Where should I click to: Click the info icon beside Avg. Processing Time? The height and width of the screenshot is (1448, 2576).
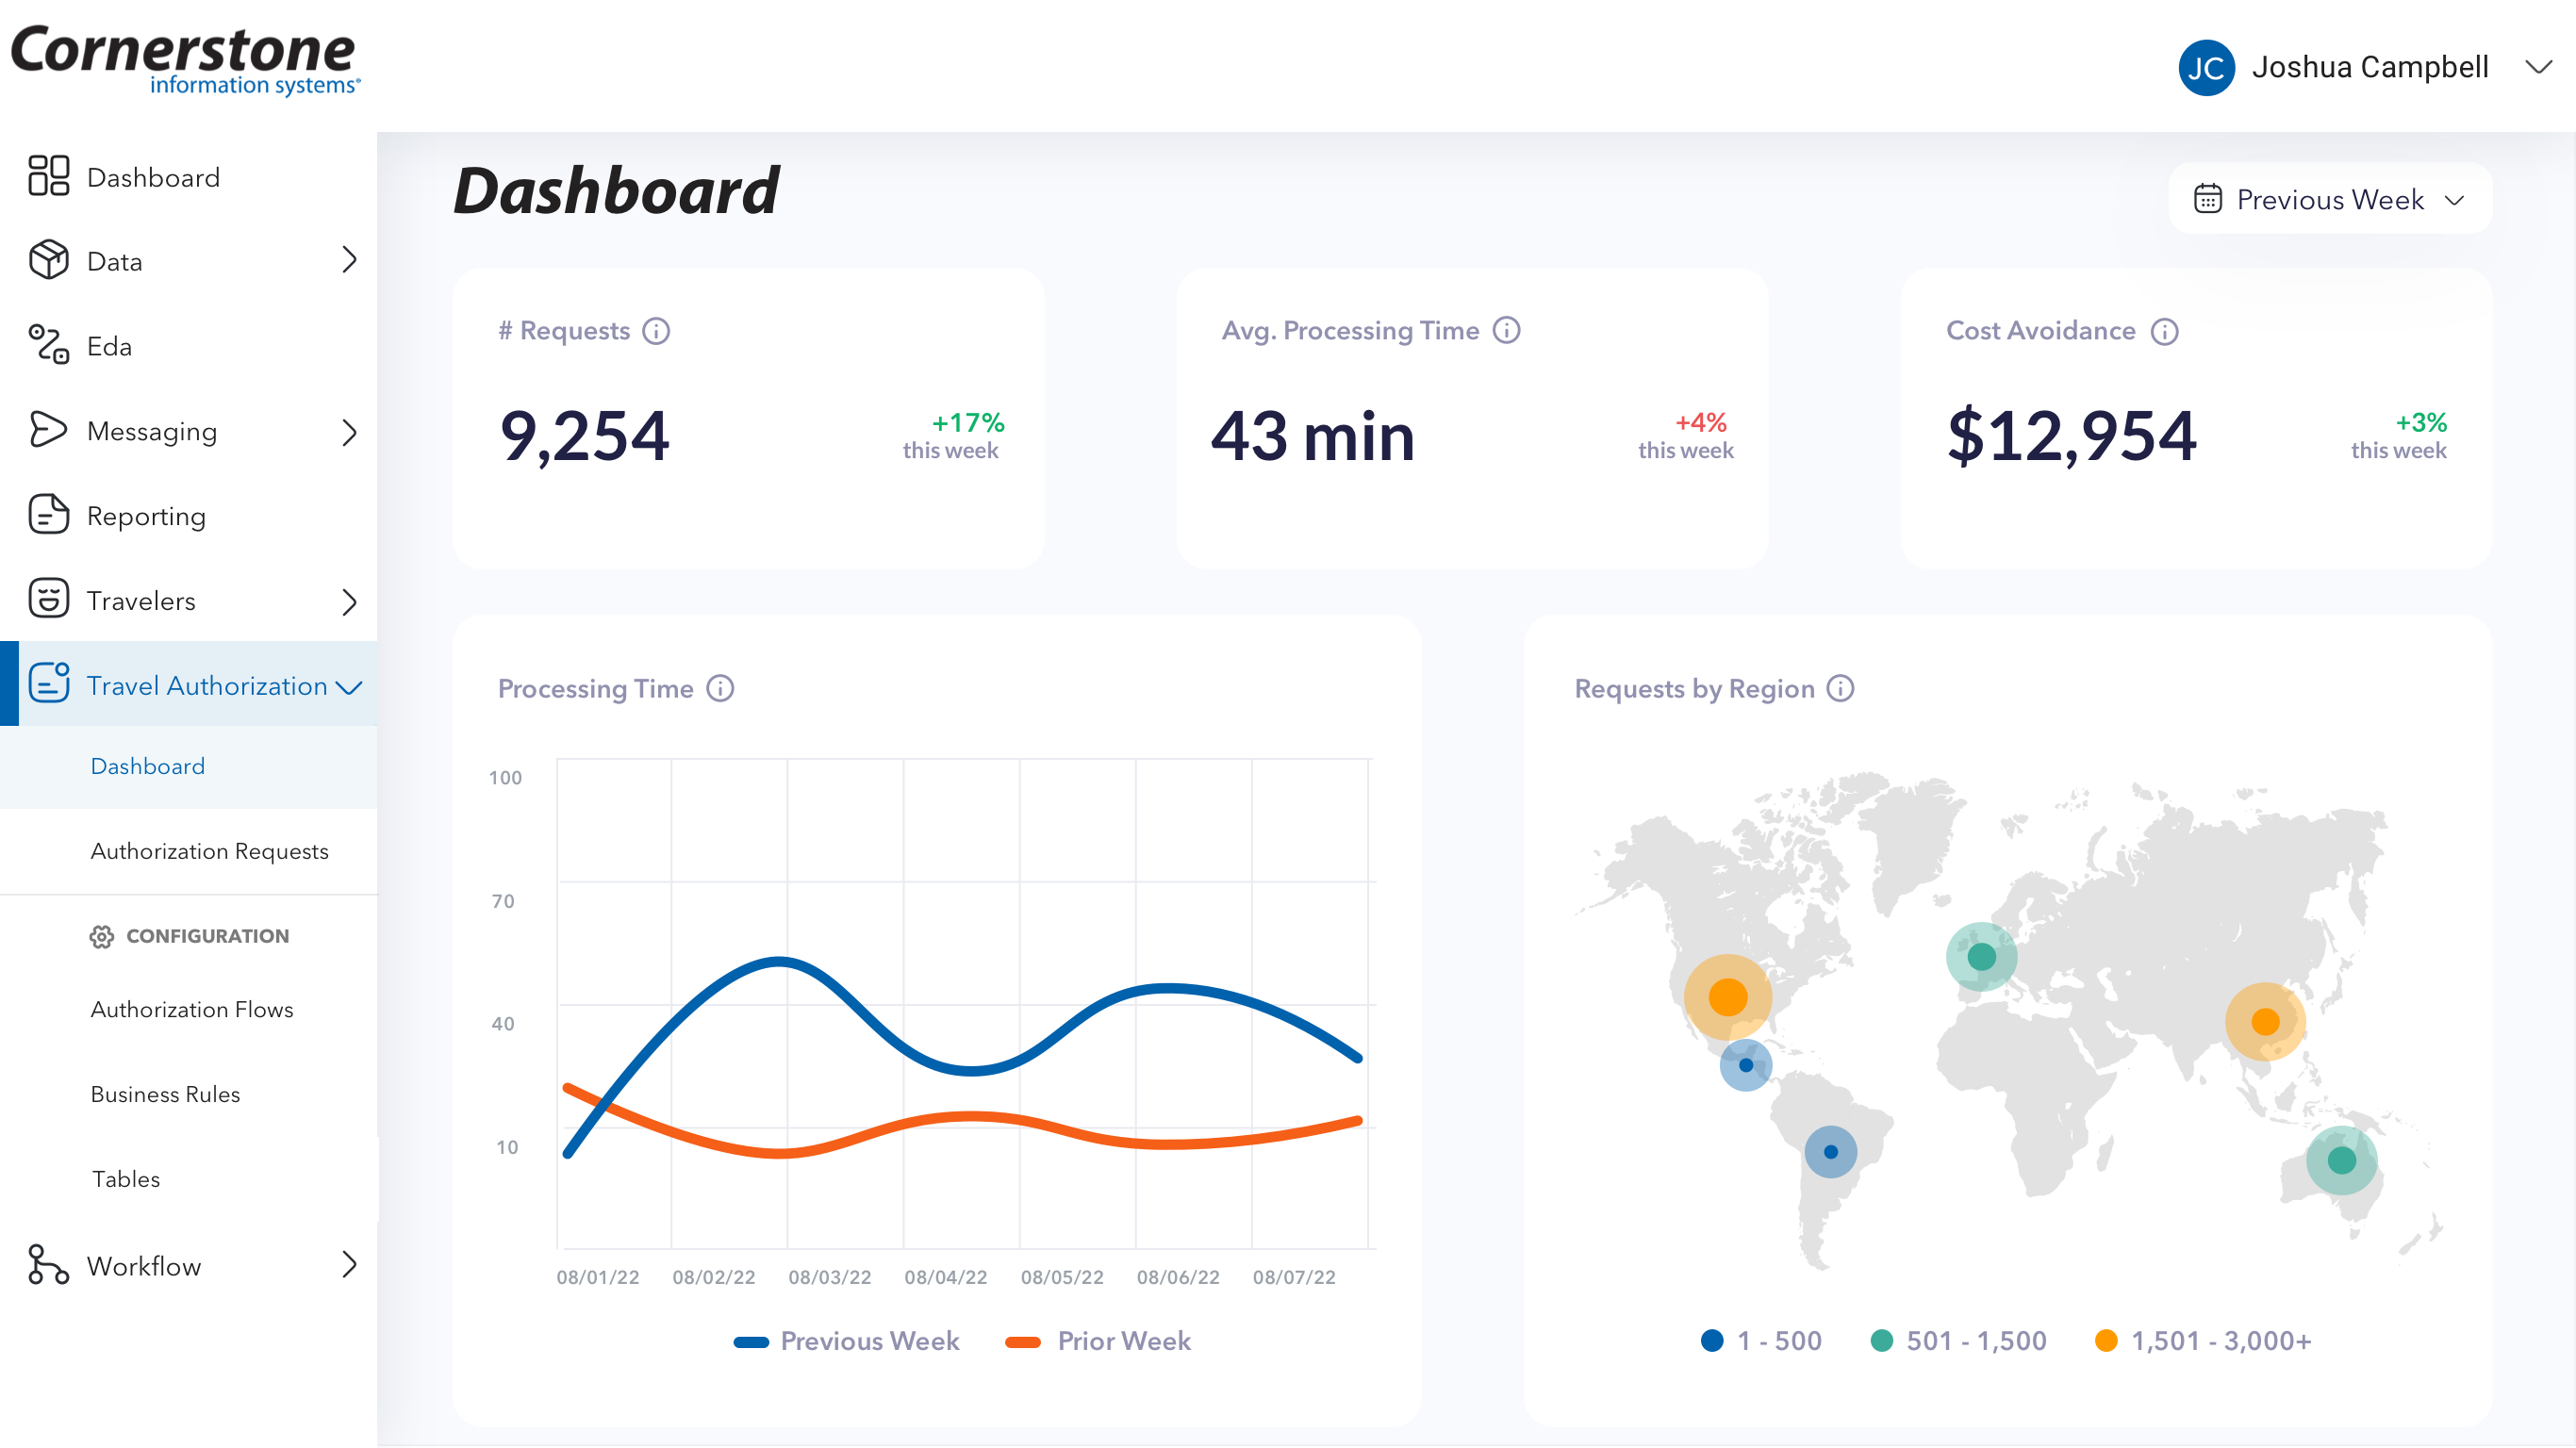[x=1506, y=330]
